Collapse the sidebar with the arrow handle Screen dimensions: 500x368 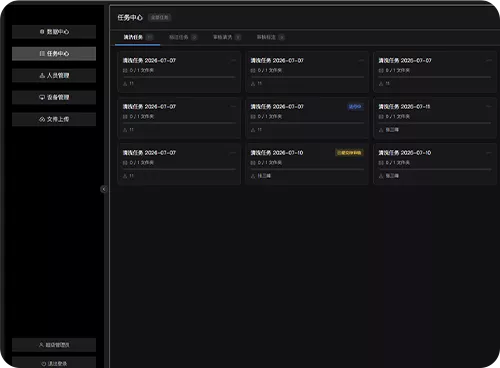coord(104,189)
